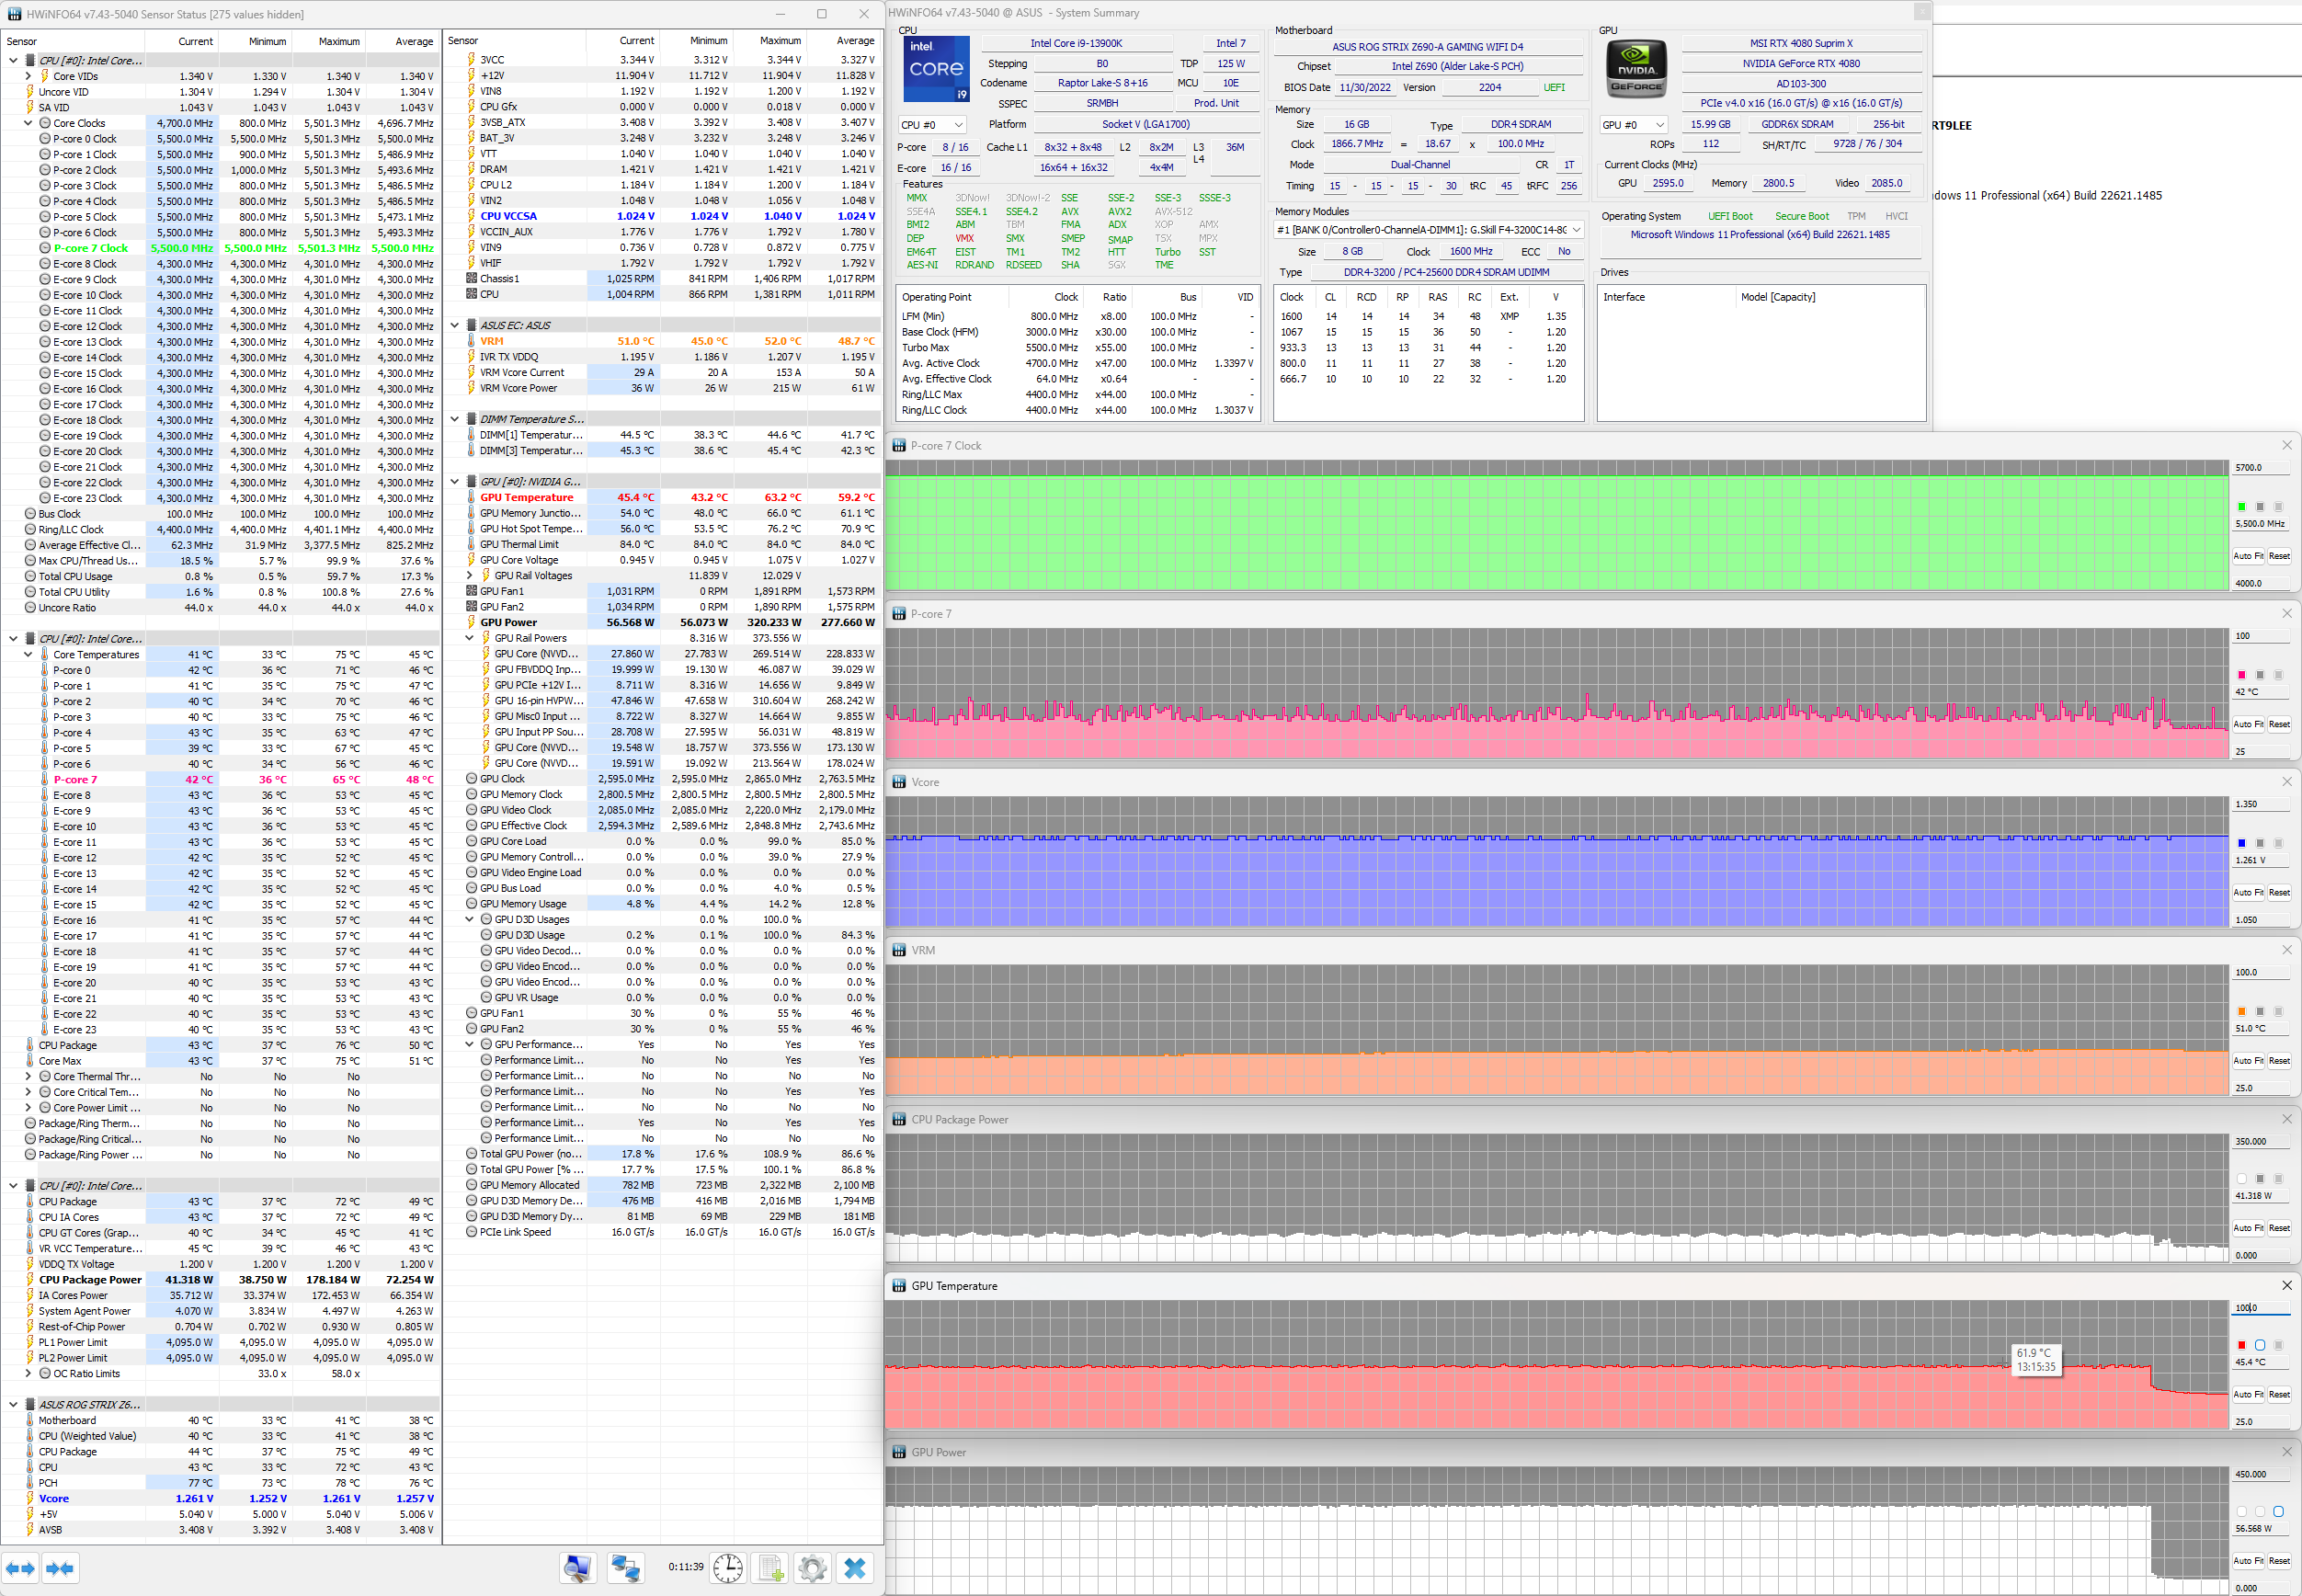Screen dimensions: 2302x1596
Task: Click the remote network monitors icon
Action: click(626, 1568)
